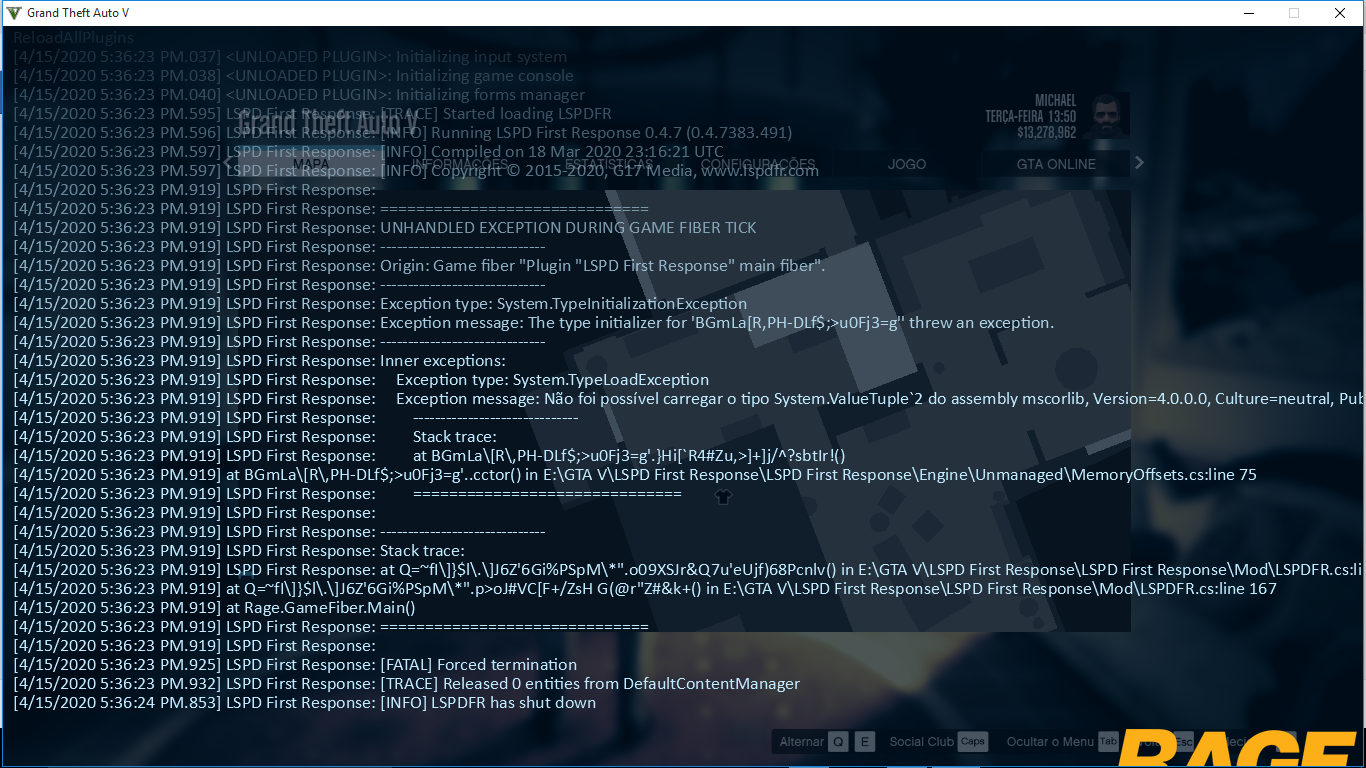Image resolution: width=1366 pixels, height=768 pixels.
Task: Click the 'Running LSPD First Response 0.4.7' line
Action: 403,133
